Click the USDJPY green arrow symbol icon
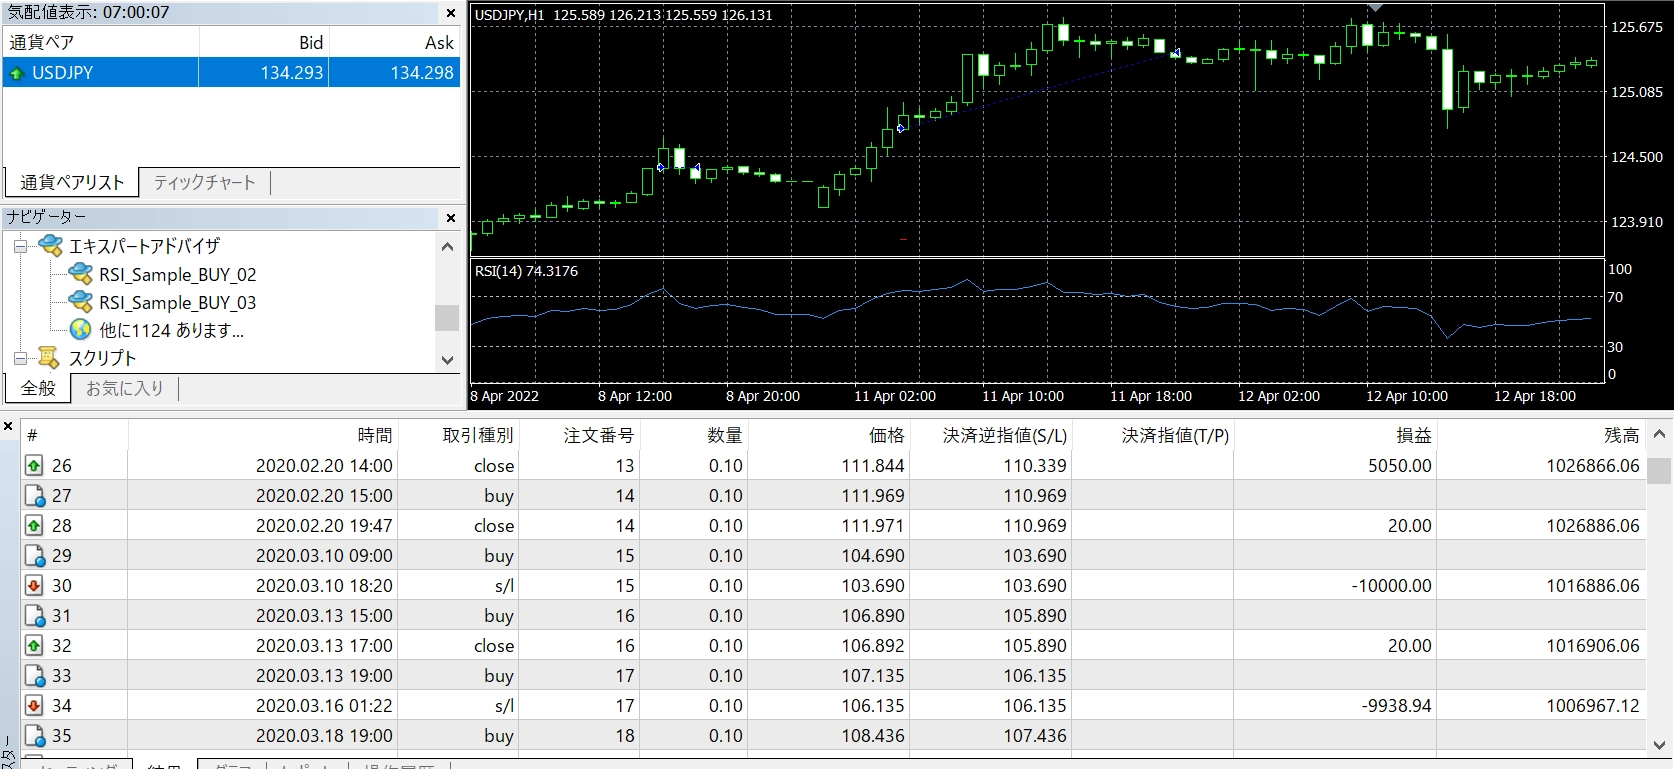 point(16,73)
